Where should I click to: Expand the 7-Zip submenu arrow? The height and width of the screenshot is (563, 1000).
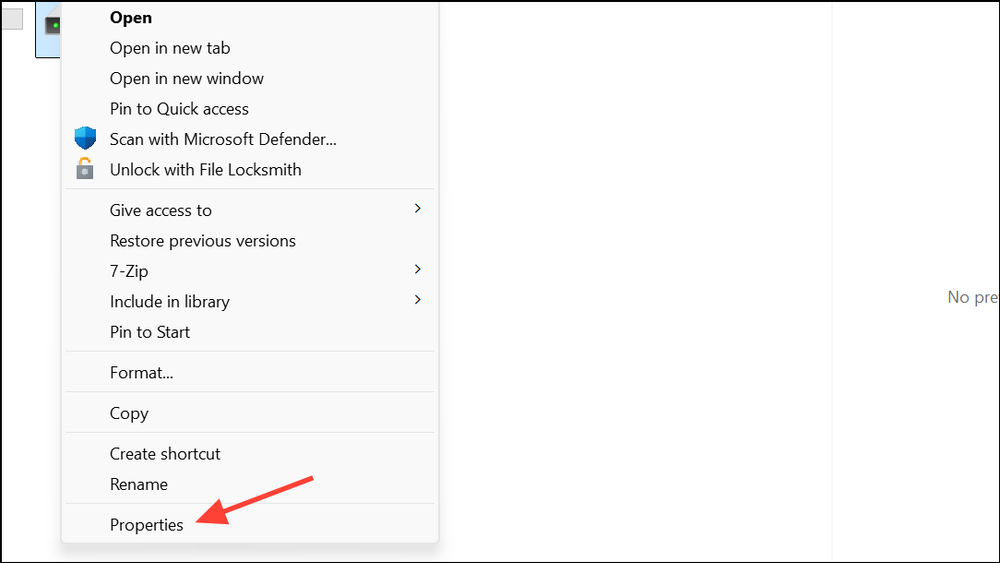(x=417, y=269)
